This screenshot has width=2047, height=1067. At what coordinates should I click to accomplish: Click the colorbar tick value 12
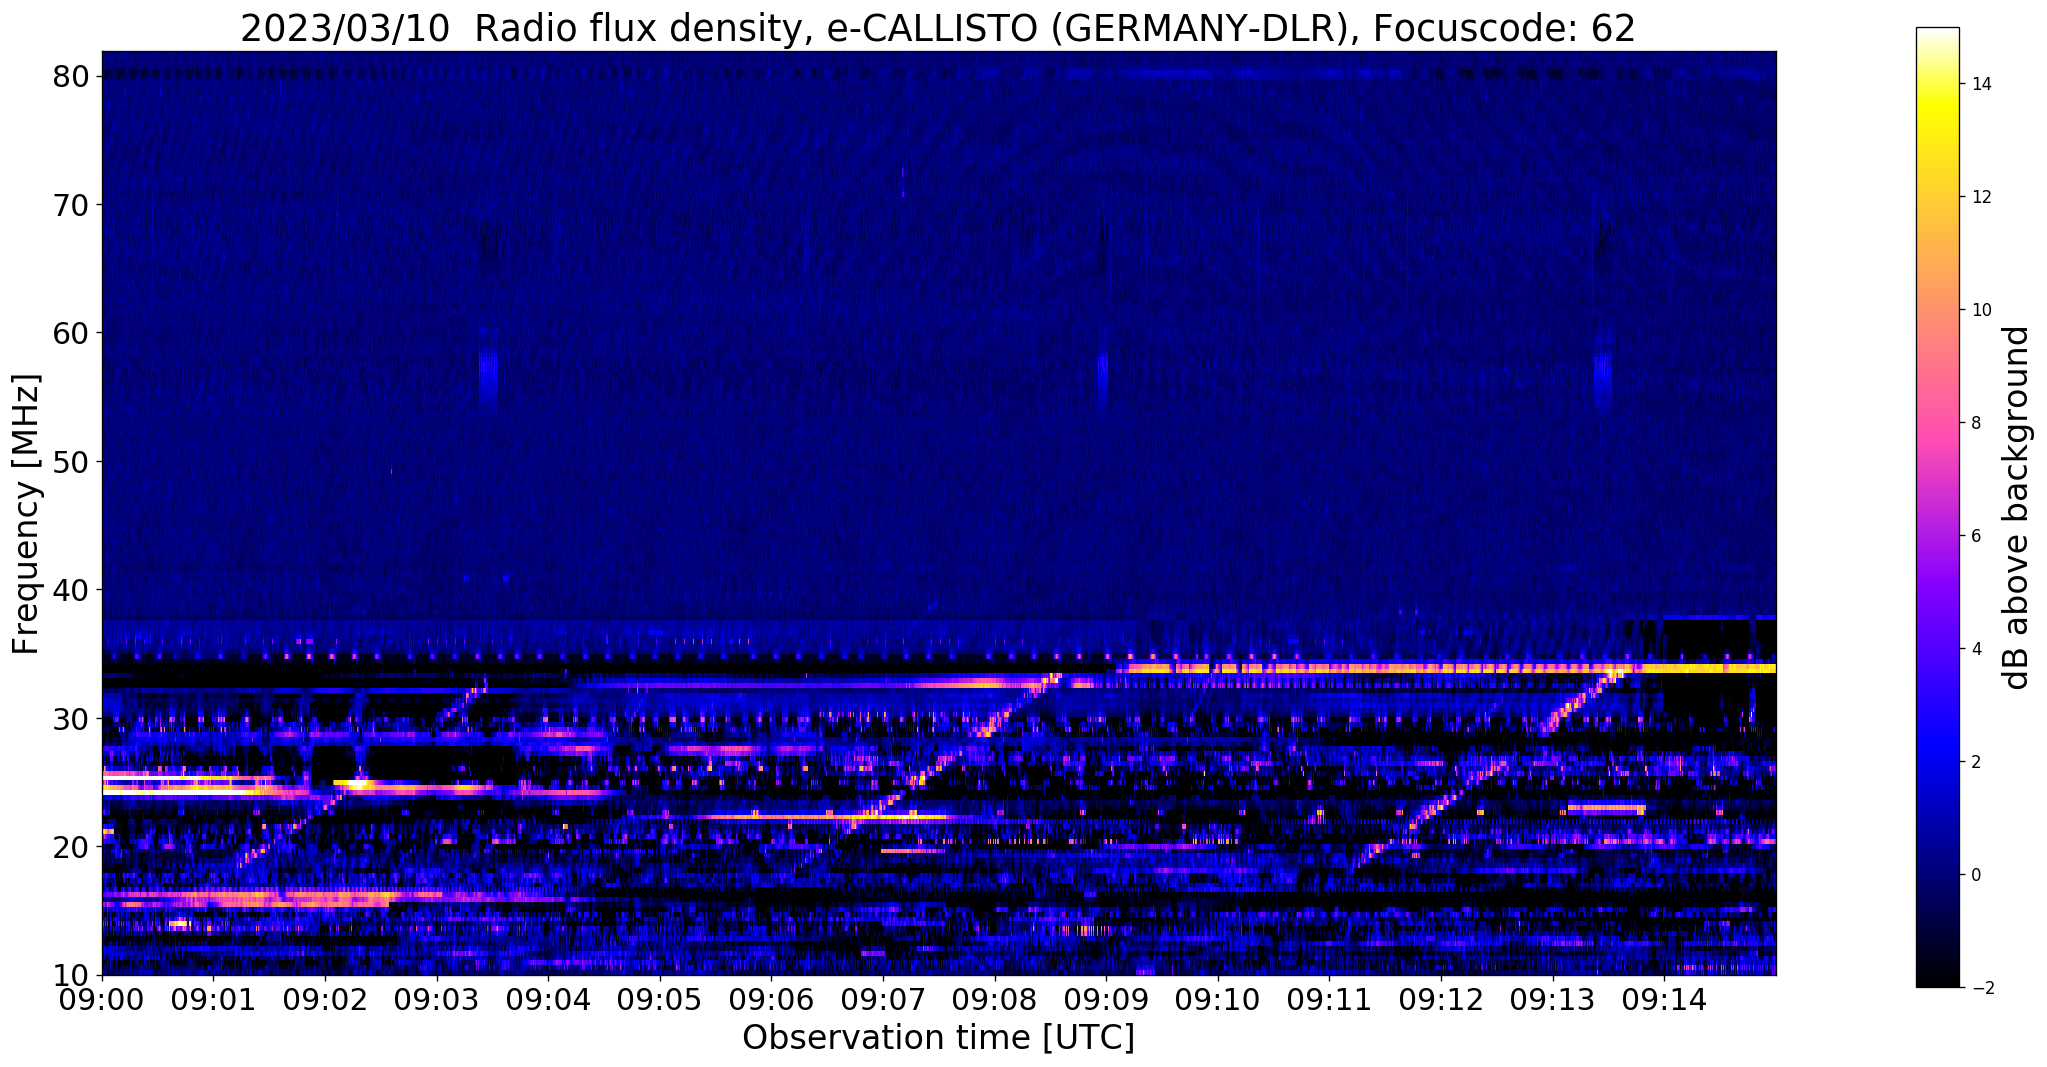tap(1980, 197)
